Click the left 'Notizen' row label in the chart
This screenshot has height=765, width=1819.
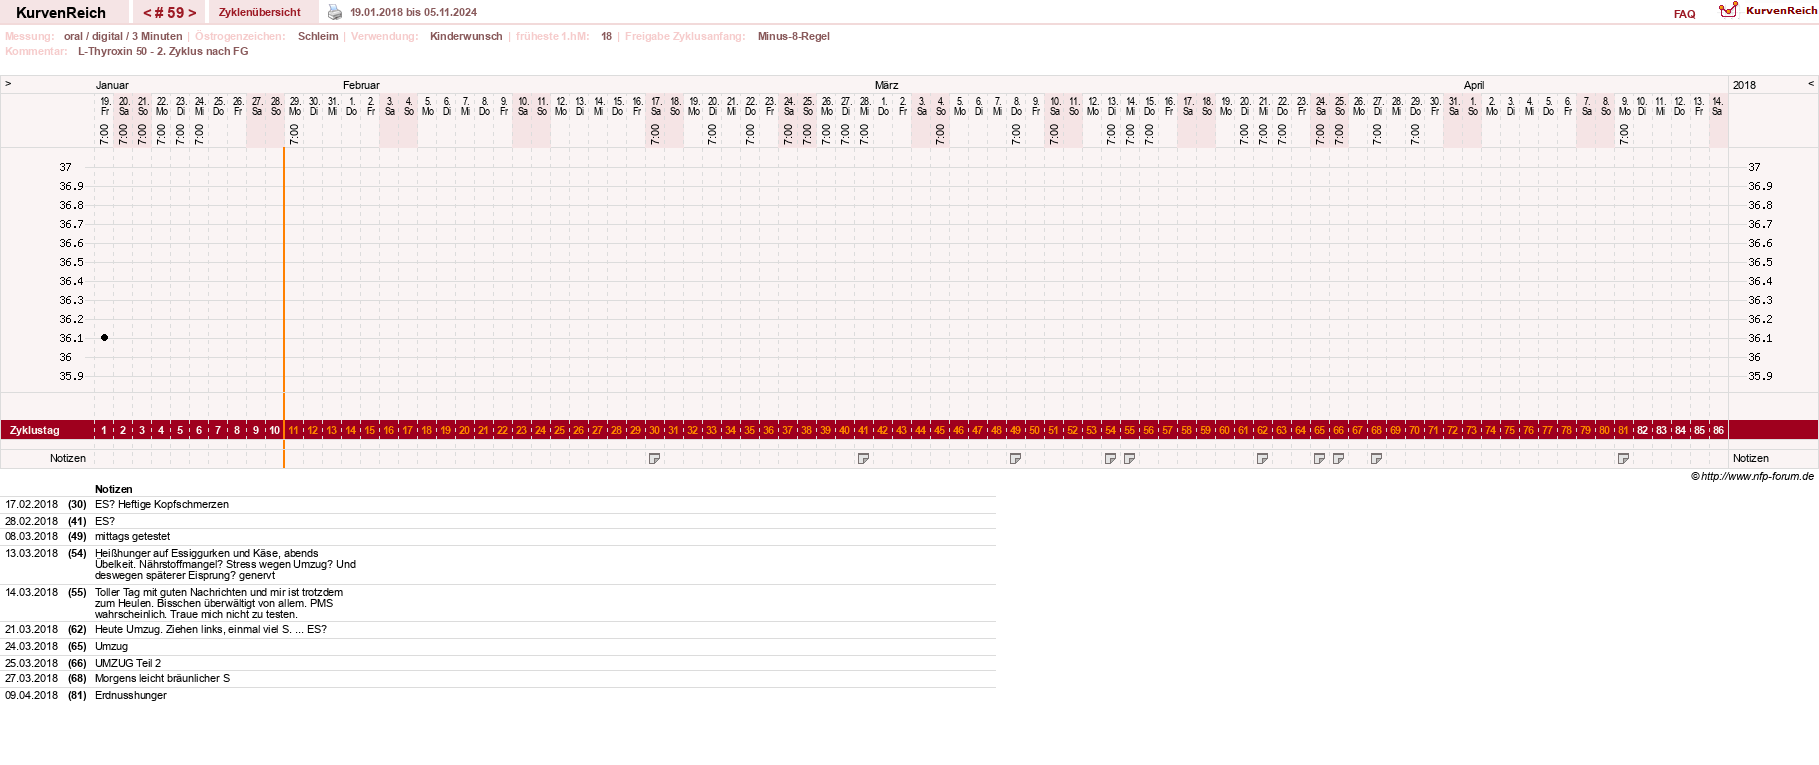pos(68,458)
